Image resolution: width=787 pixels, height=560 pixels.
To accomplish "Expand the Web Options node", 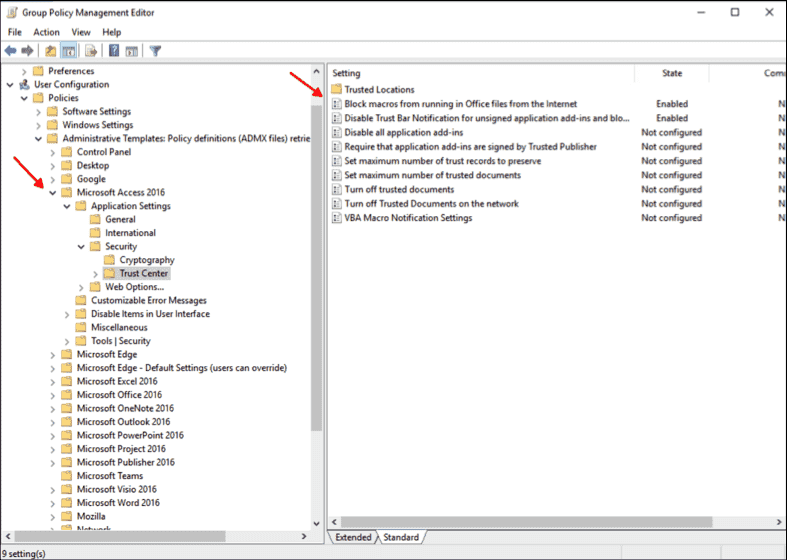I will (x=81, y=288).
